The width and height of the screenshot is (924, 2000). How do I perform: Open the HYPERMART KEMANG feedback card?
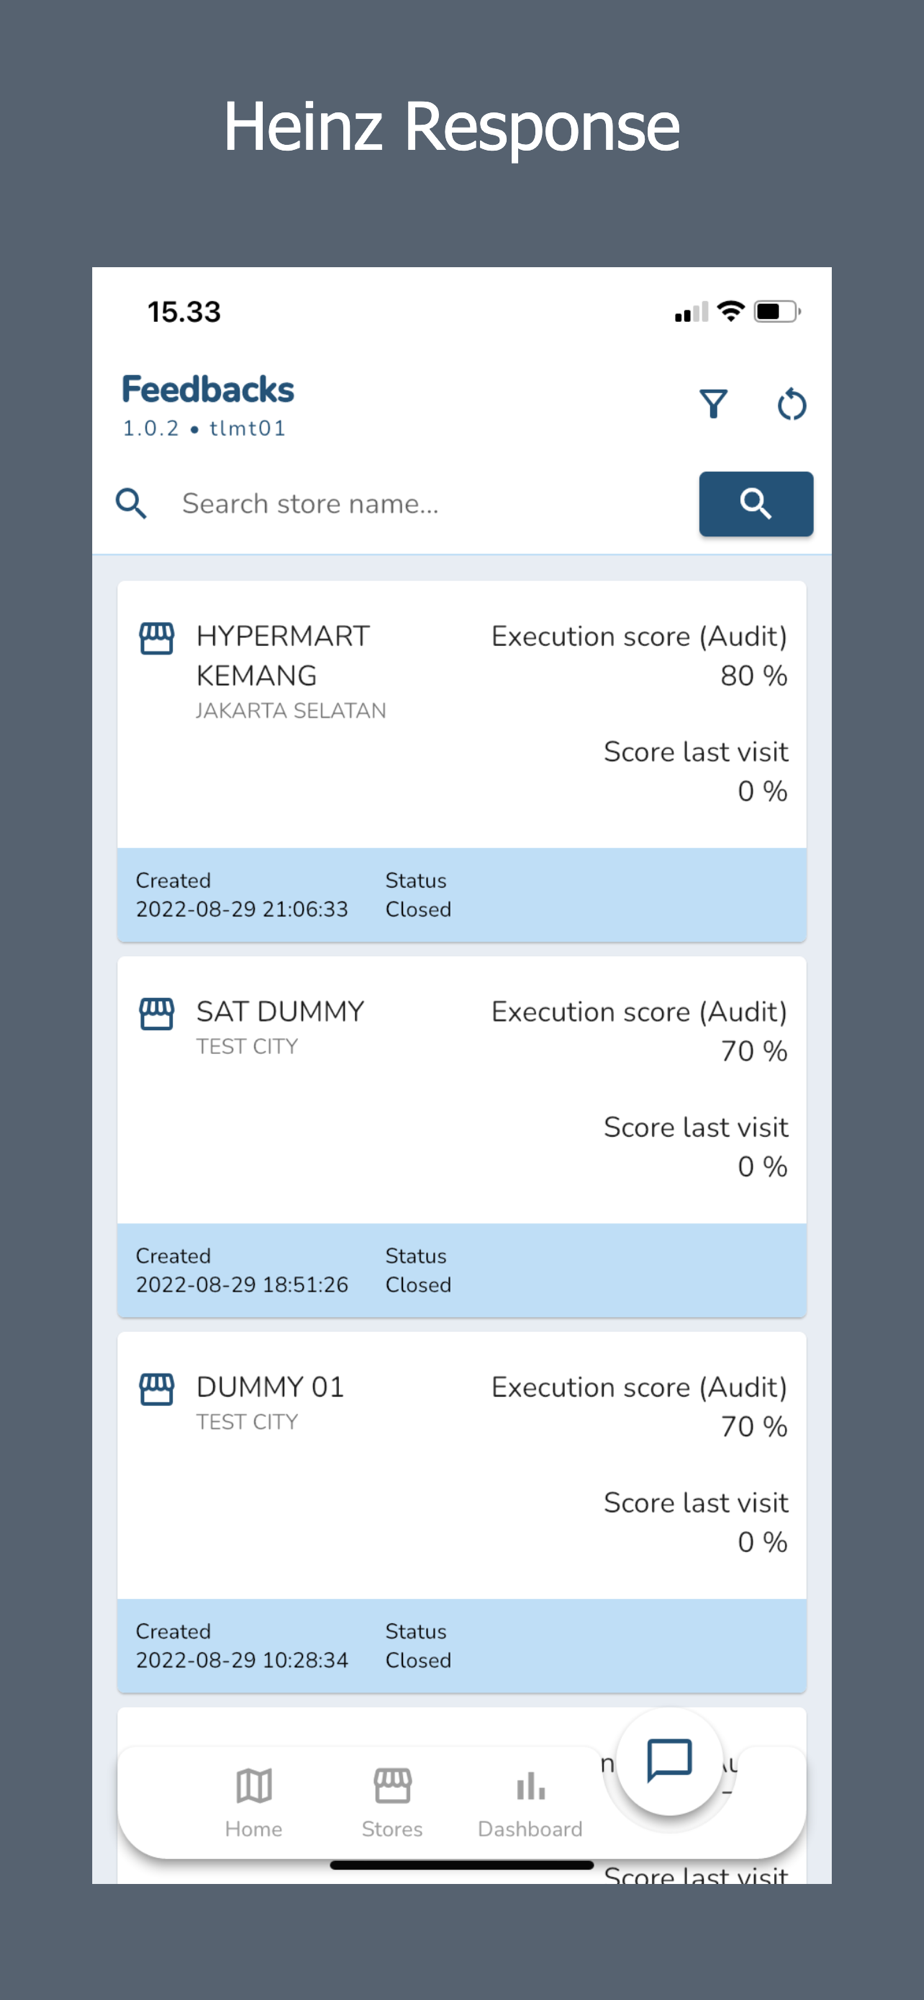pos(462,761)
